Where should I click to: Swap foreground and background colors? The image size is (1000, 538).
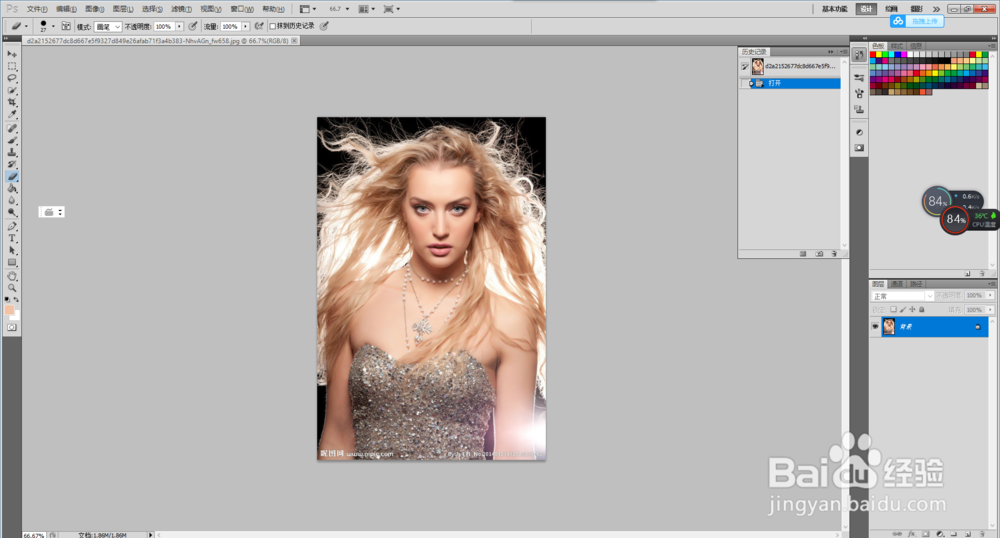point(17,299)
